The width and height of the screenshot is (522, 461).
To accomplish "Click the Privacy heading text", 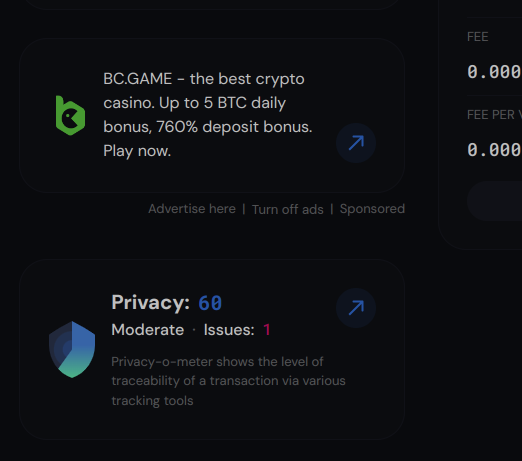I will pyautogui.click(x=151, y=303).
